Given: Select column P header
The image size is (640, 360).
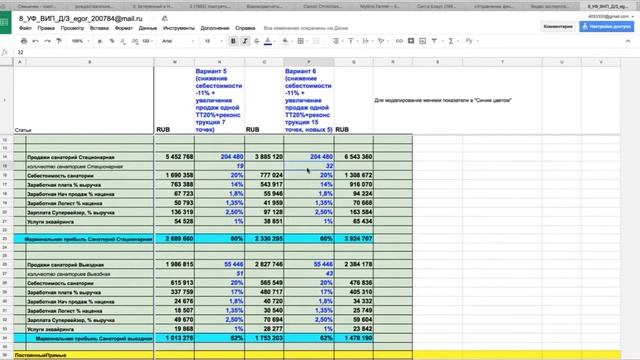Looking at the screenshot, I should pos(309,62).
